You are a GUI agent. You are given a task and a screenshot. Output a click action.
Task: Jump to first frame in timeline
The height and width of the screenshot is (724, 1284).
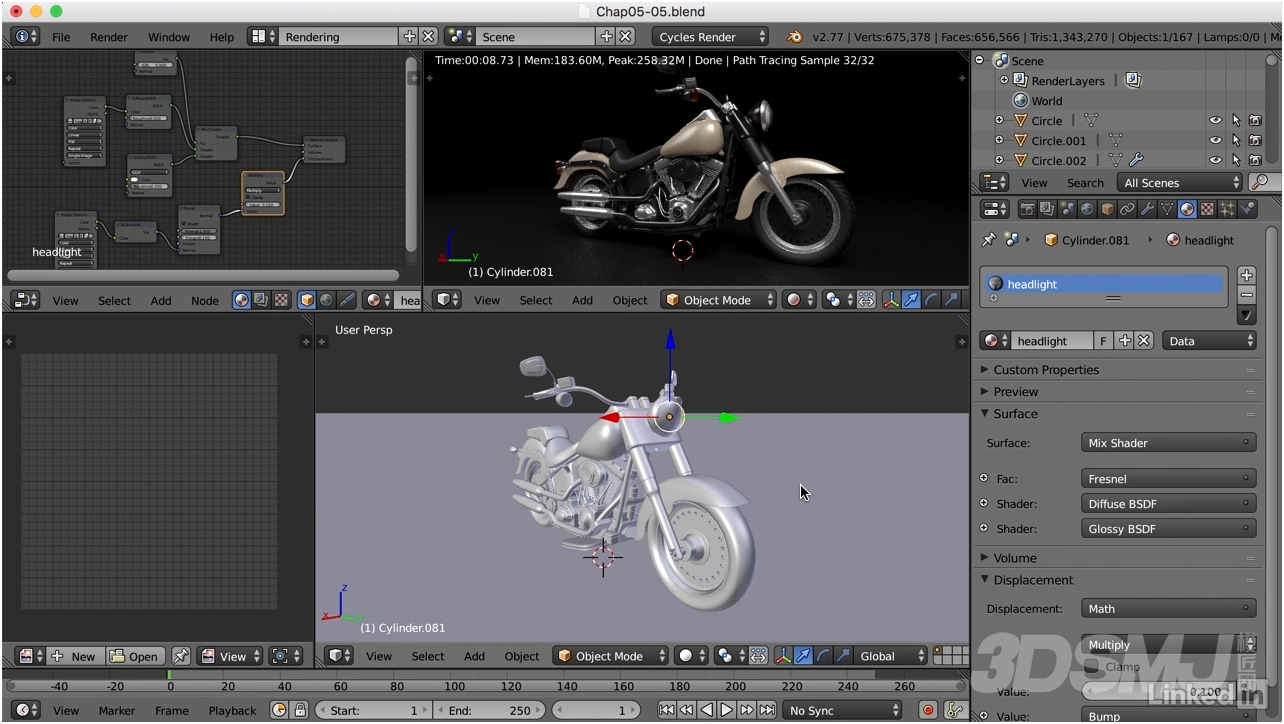667,710
